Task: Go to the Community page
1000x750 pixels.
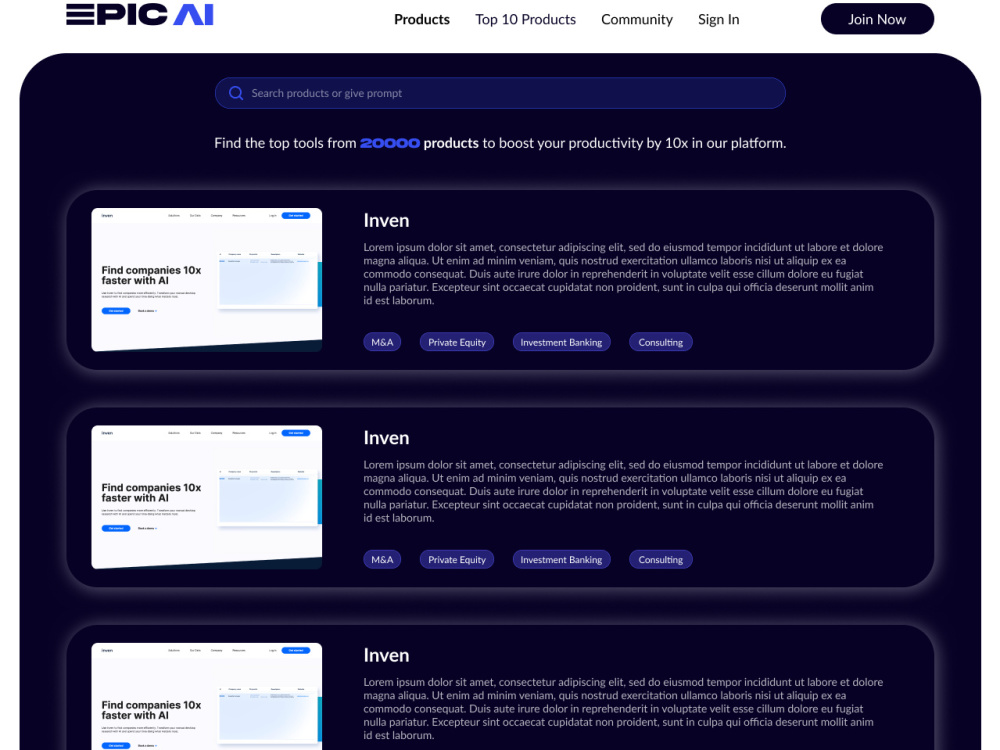Action: pyautogui.click(x=636, y=20)
